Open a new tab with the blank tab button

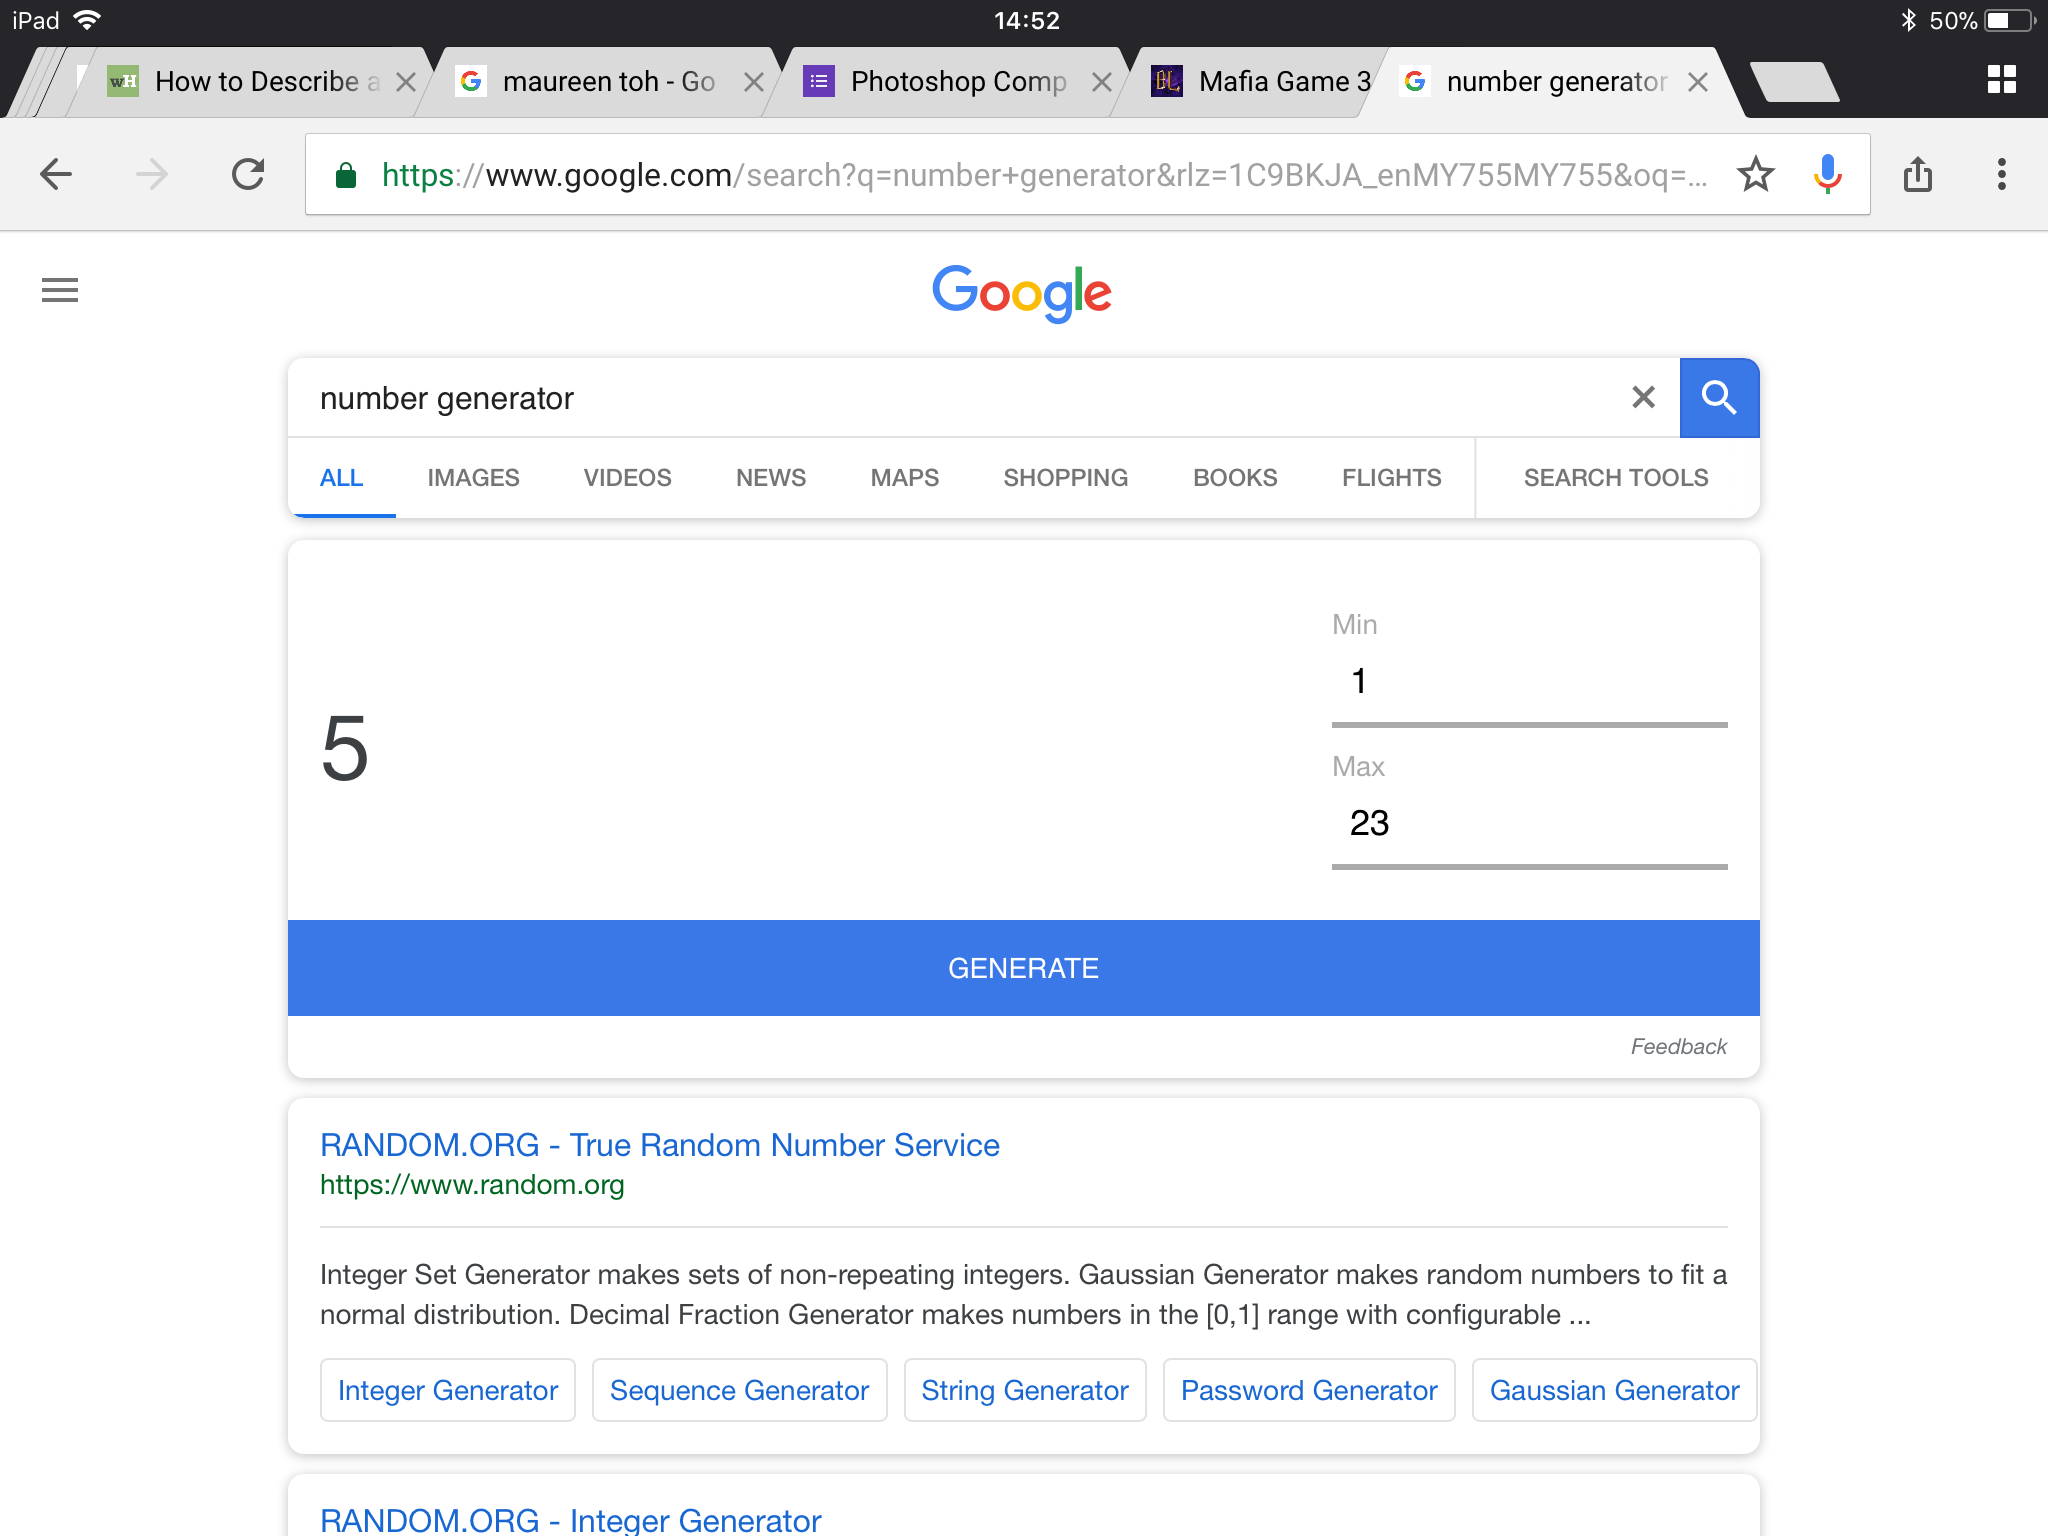tap(1796, 82)
